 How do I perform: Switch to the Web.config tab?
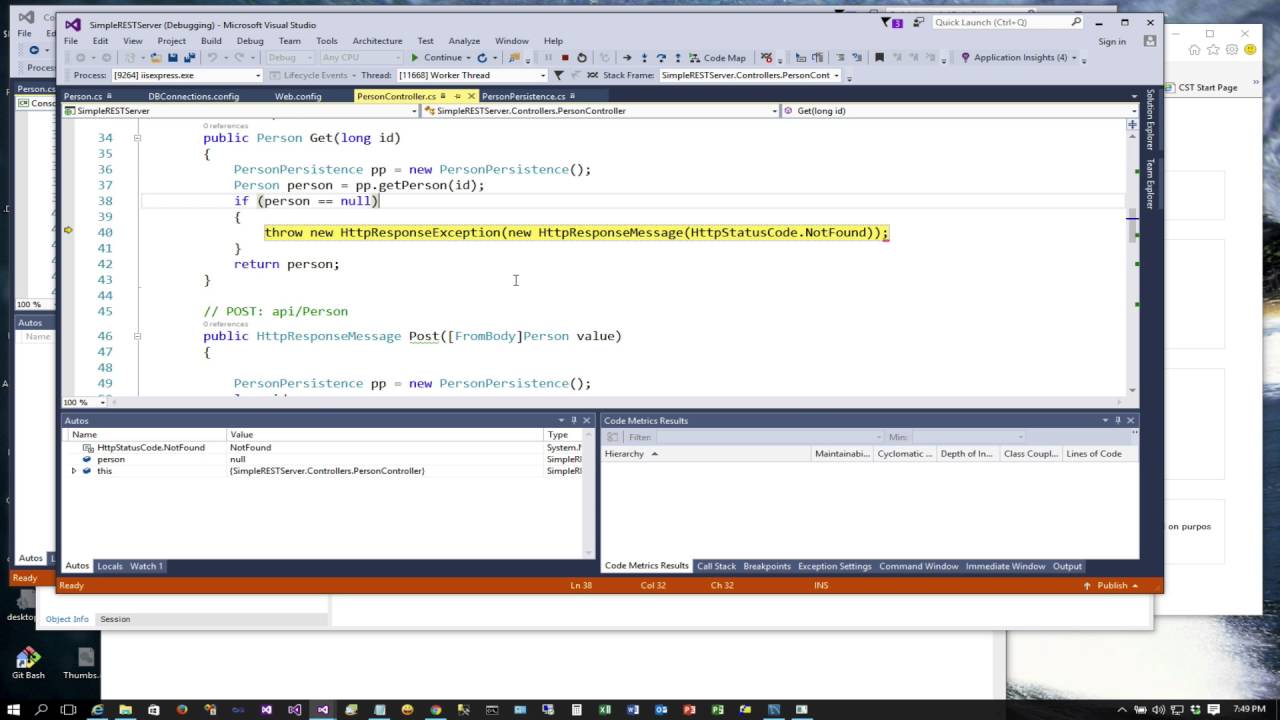298,96
